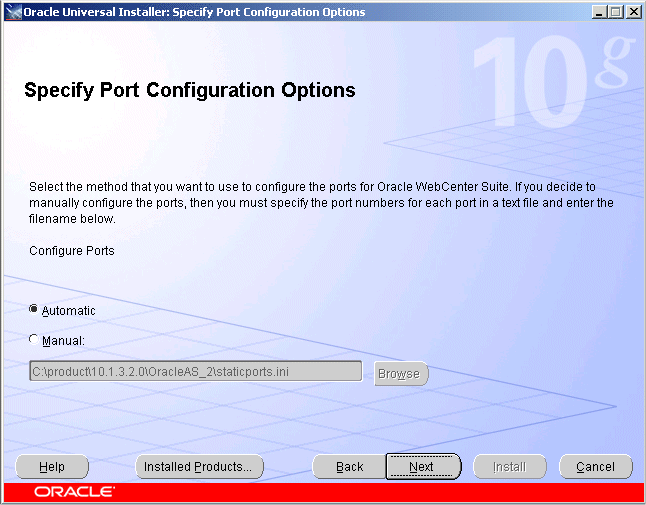The image size is (646, 505).
Task: Minimize the installer window
Action: tap(599, 12)
